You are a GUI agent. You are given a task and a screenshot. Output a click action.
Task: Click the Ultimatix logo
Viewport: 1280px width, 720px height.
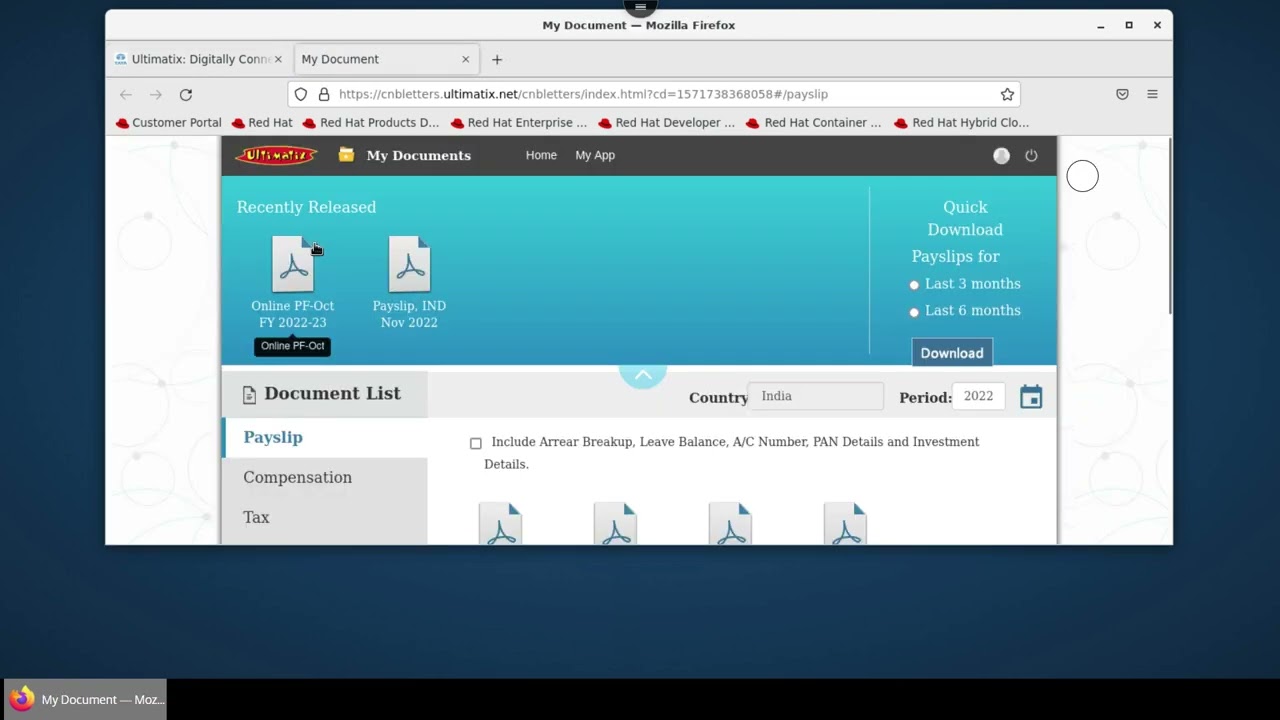[x=276, y=155]
